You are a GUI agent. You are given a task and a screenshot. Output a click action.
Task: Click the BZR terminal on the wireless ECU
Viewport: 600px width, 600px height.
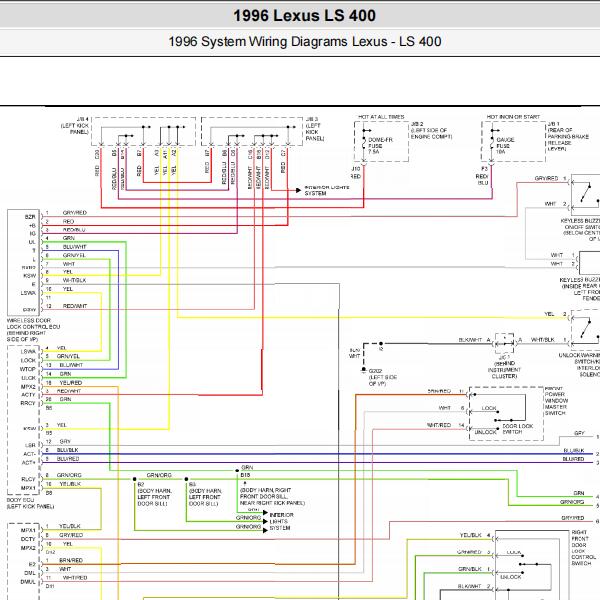click(30, 217)
